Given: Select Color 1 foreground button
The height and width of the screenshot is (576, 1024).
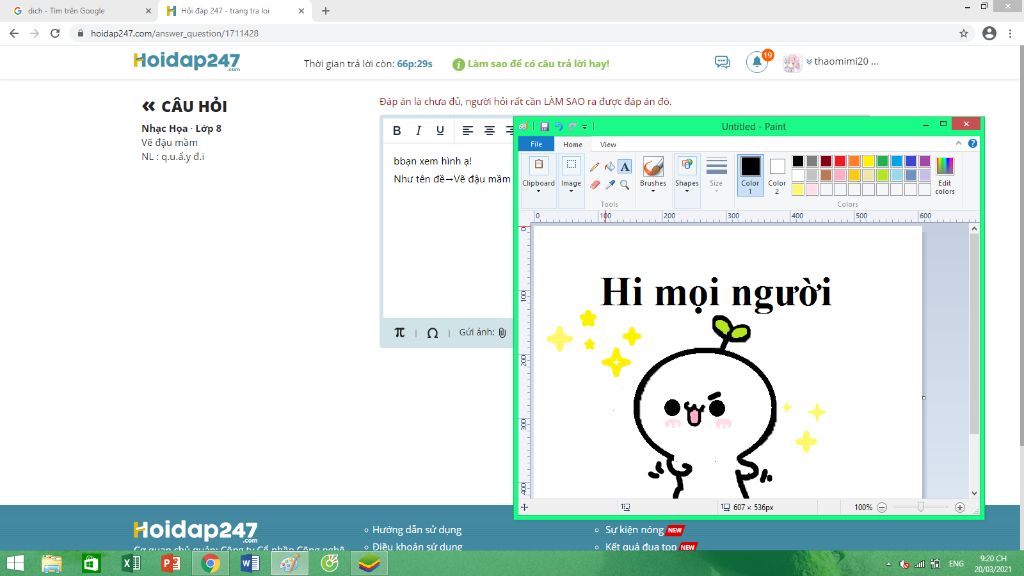Looking at the screenshot, I should click(x=750, y=175).
